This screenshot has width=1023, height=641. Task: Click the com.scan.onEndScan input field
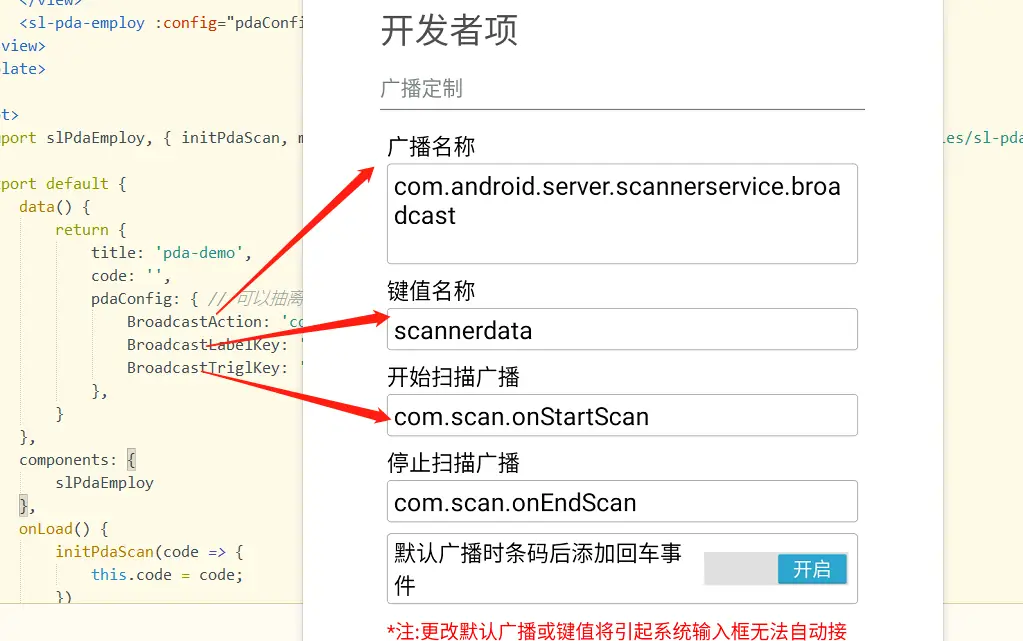coord(621,502)
